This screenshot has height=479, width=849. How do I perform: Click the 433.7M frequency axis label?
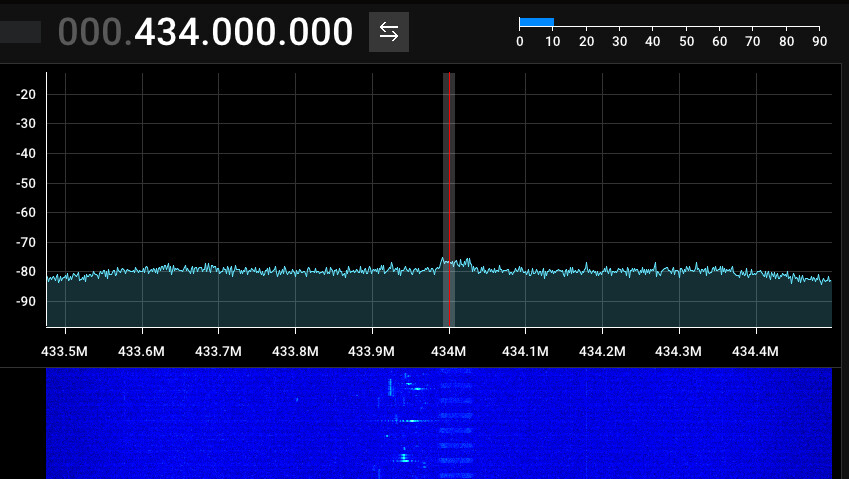(x=218, y=351)
